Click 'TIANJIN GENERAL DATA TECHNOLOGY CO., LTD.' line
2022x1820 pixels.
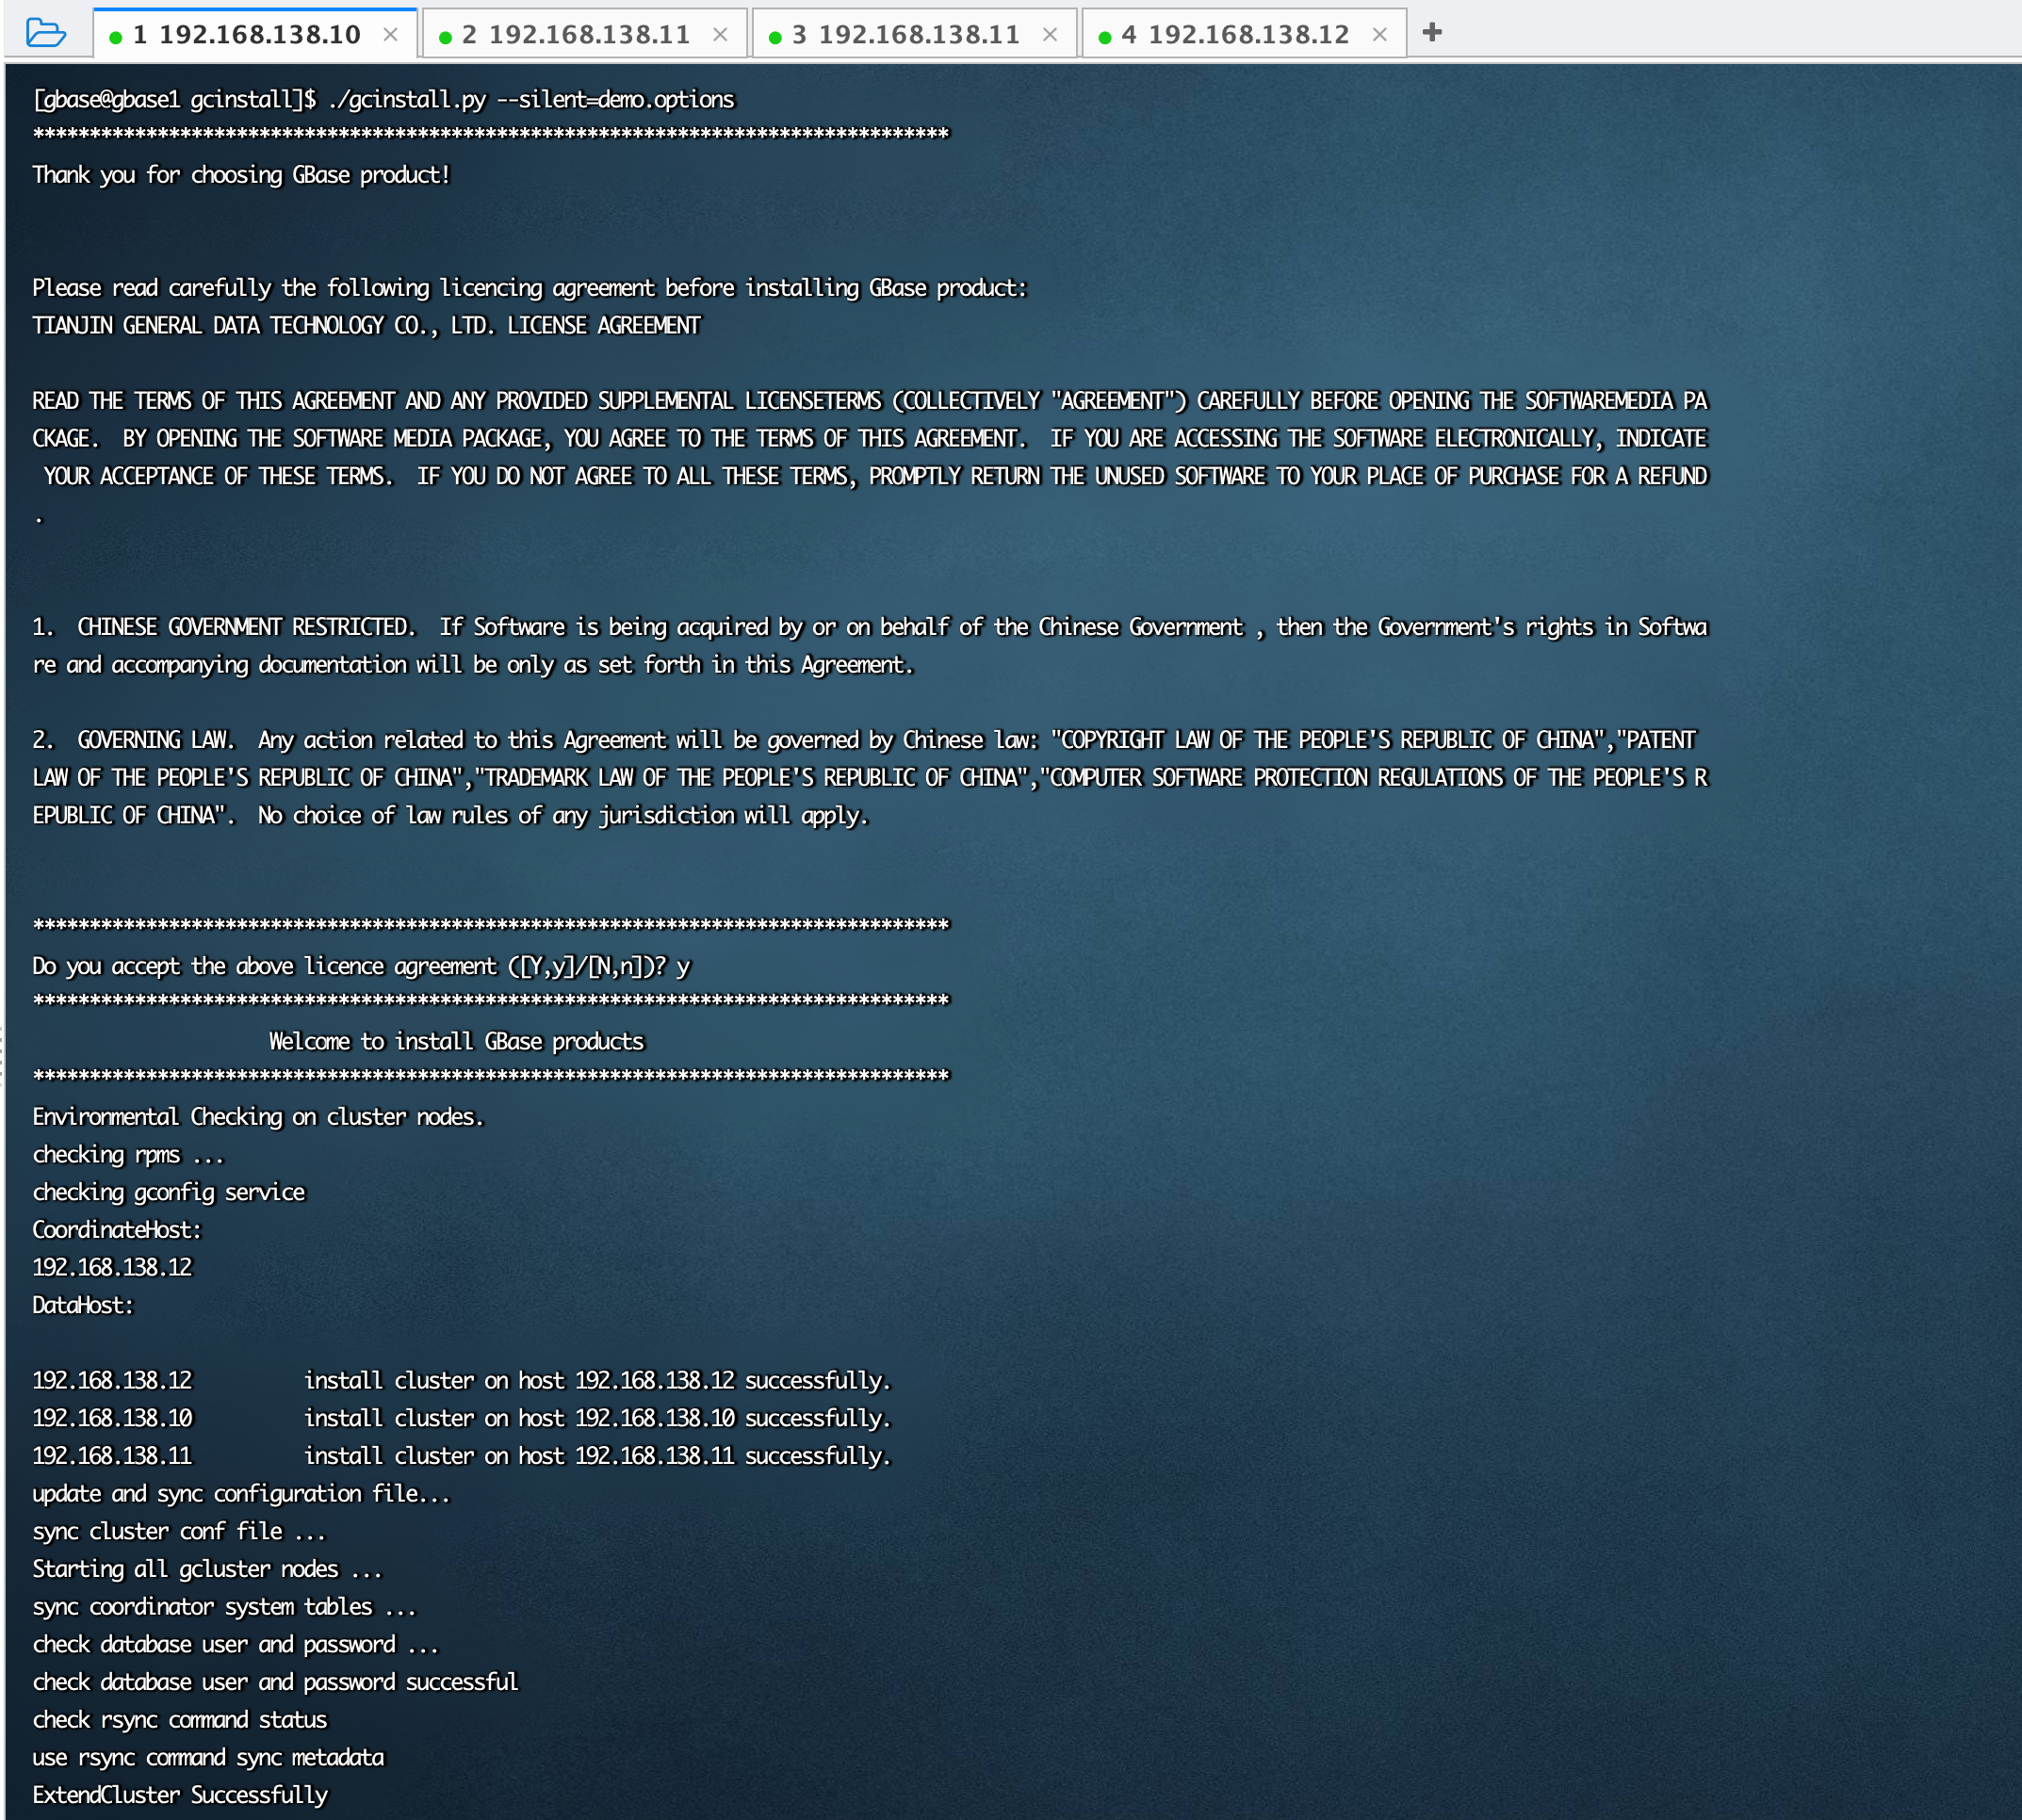pyautogui.click(x=366, y=326)
